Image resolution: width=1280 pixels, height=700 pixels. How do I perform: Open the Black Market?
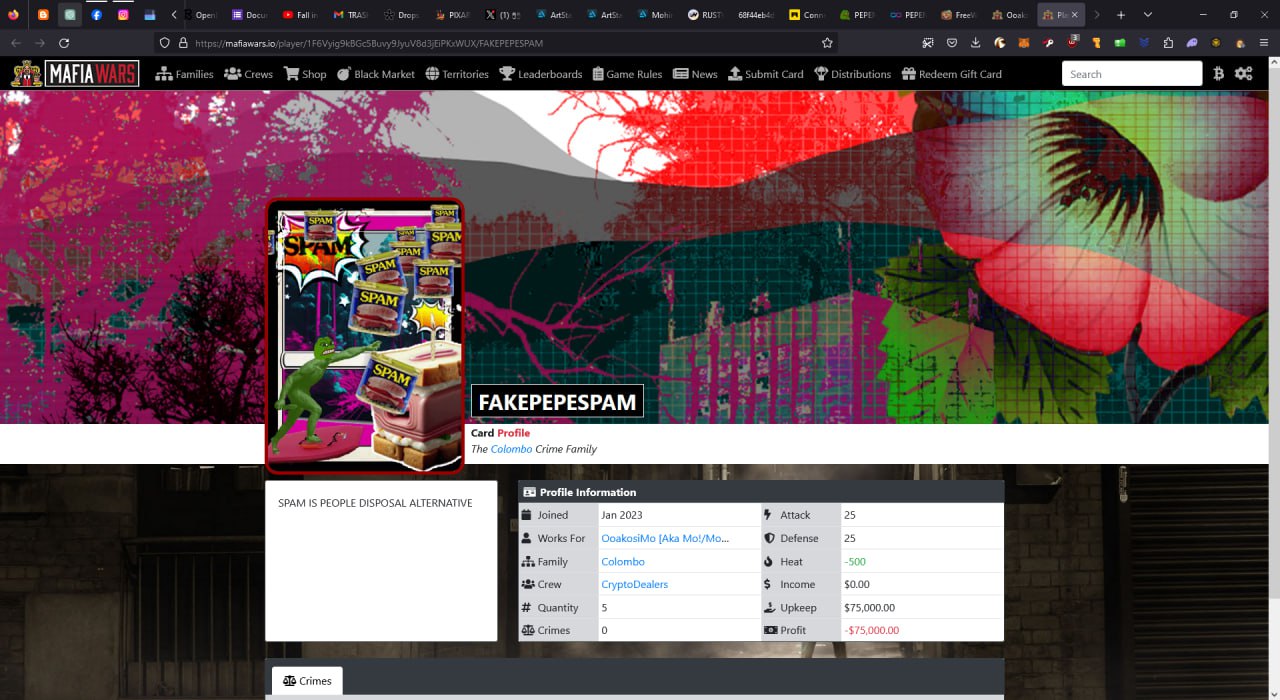(376, 74)
